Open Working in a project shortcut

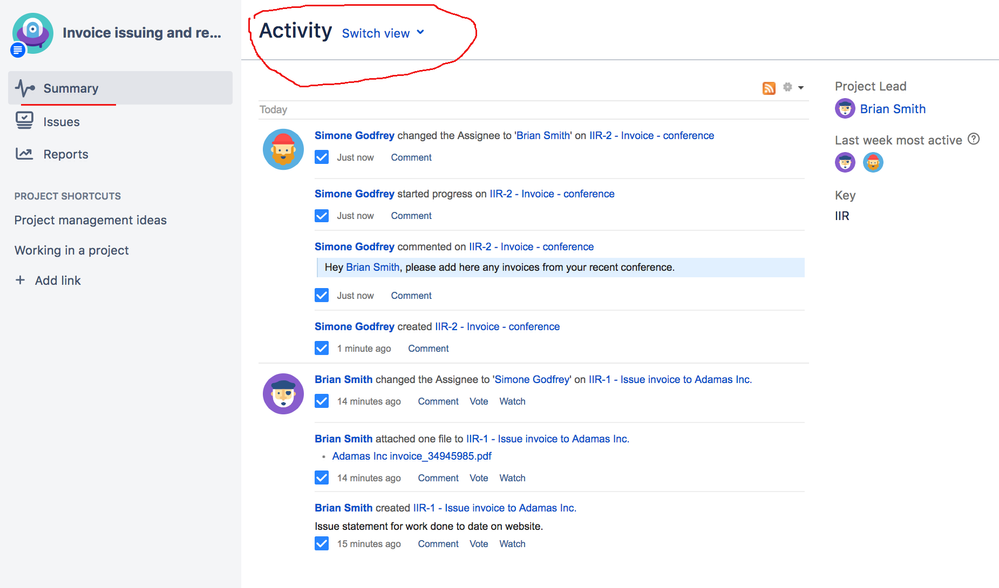[x=71, y=250]
